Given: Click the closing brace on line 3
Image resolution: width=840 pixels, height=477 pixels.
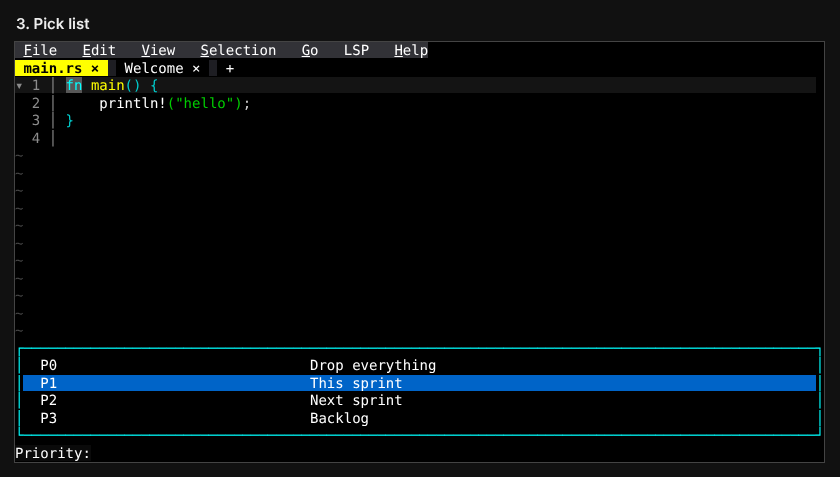Looking at the screenshot, I should 70,121.
